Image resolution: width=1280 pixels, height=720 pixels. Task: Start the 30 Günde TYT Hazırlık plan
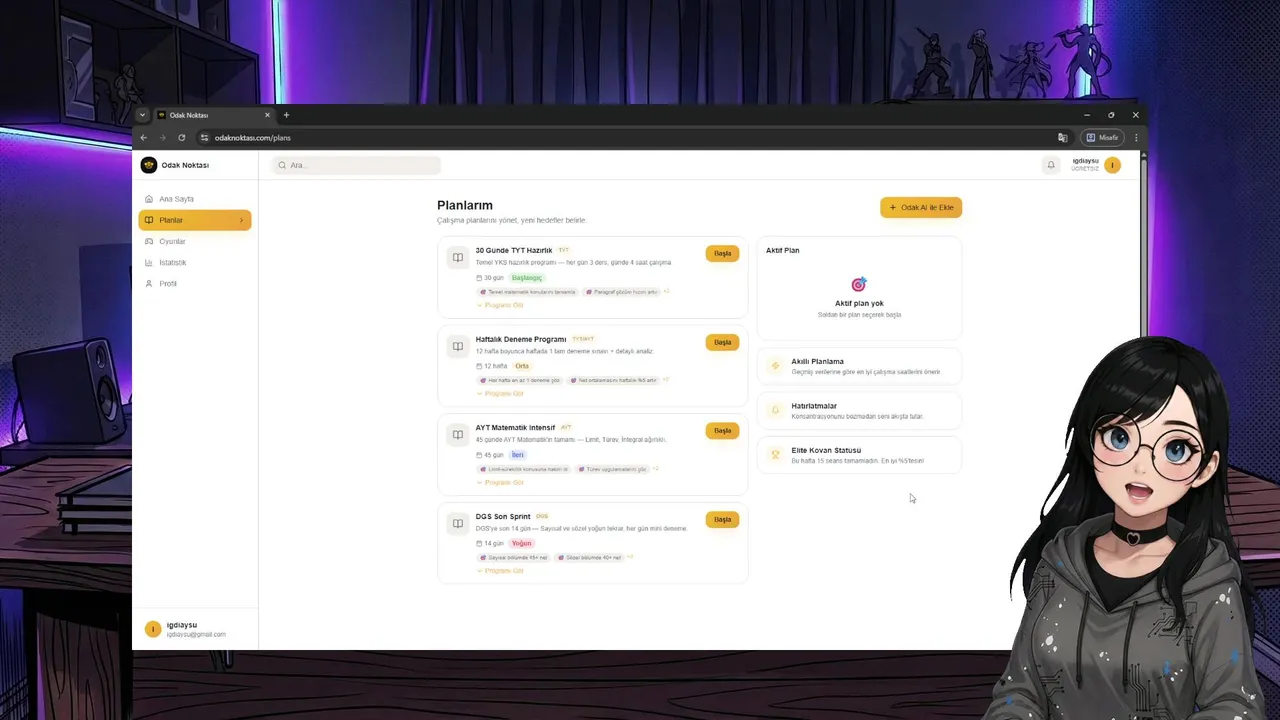coord(722,253)
